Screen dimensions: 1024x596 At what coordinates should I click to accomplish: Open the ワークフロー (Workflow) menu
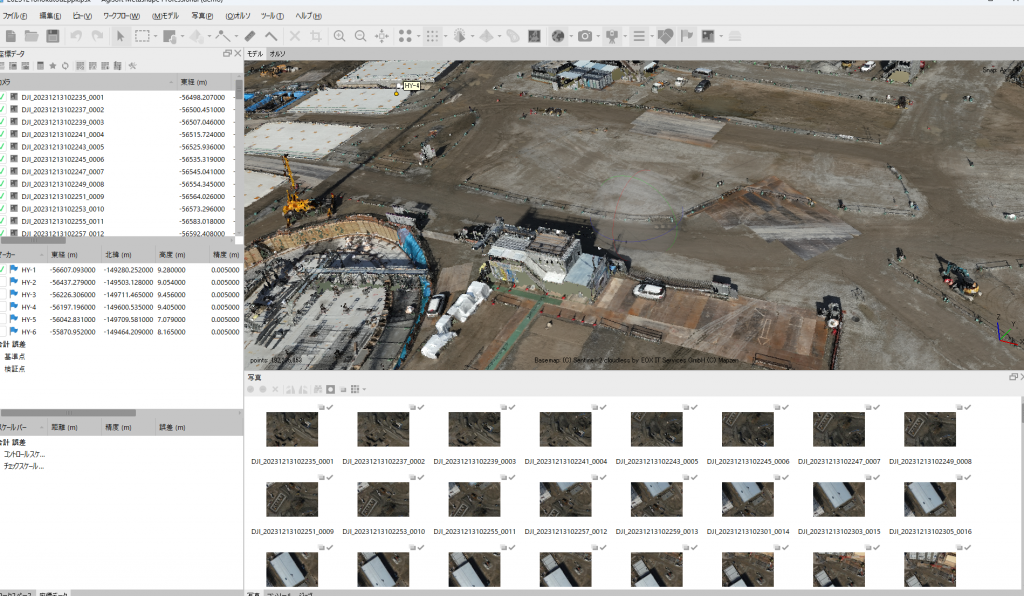121,16
